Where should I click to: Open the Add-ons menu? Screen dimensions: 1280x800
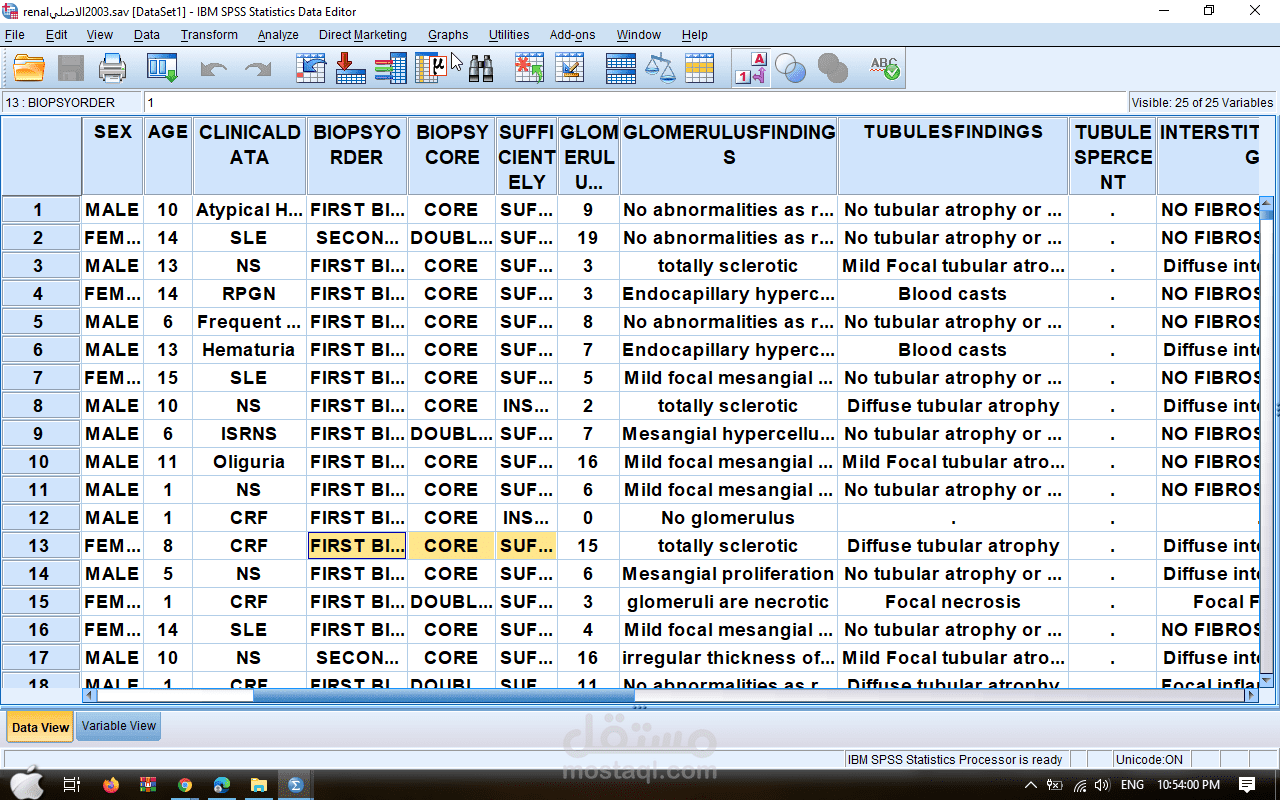[x=572, y=34]
